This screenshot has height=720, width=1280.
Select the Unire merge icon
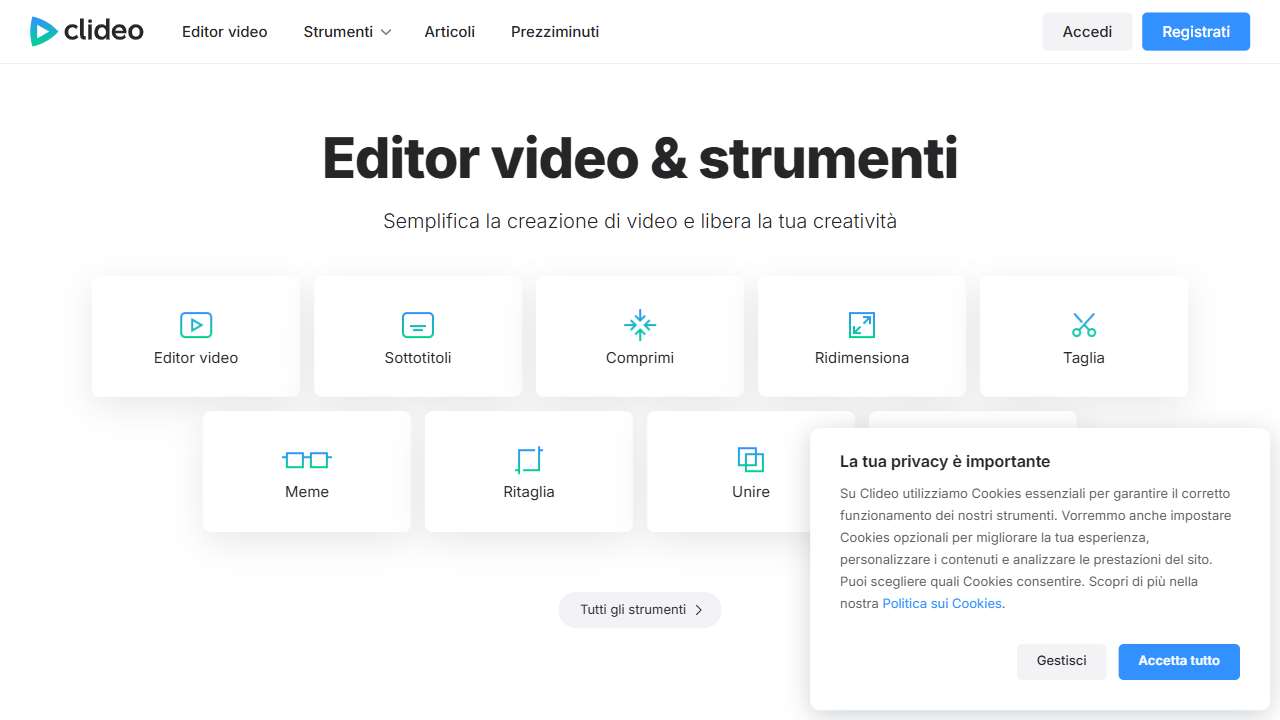(751, 460)
